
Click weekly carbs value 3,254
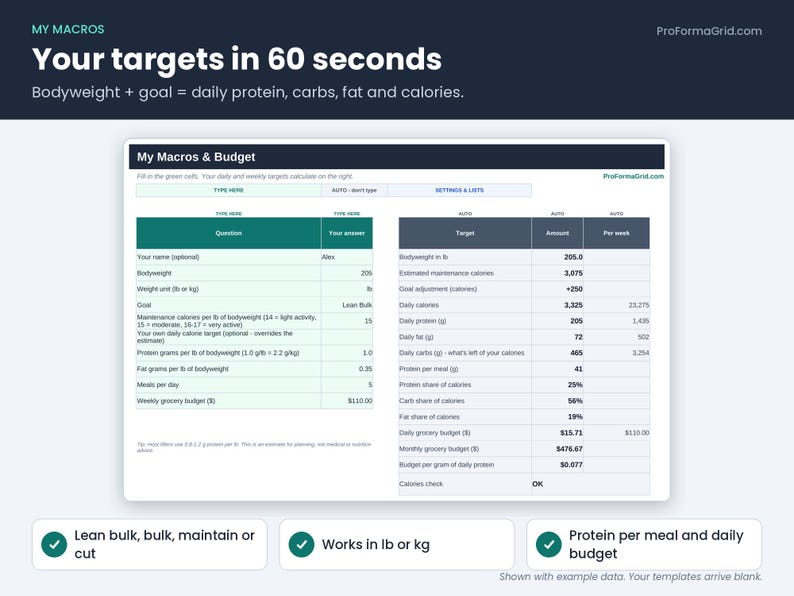tap(616, 353)
